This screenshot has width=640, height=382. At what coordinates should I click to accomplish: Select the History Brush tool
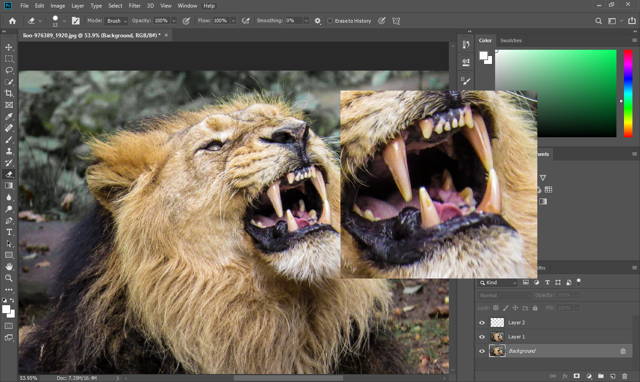[x=9, y=162]
